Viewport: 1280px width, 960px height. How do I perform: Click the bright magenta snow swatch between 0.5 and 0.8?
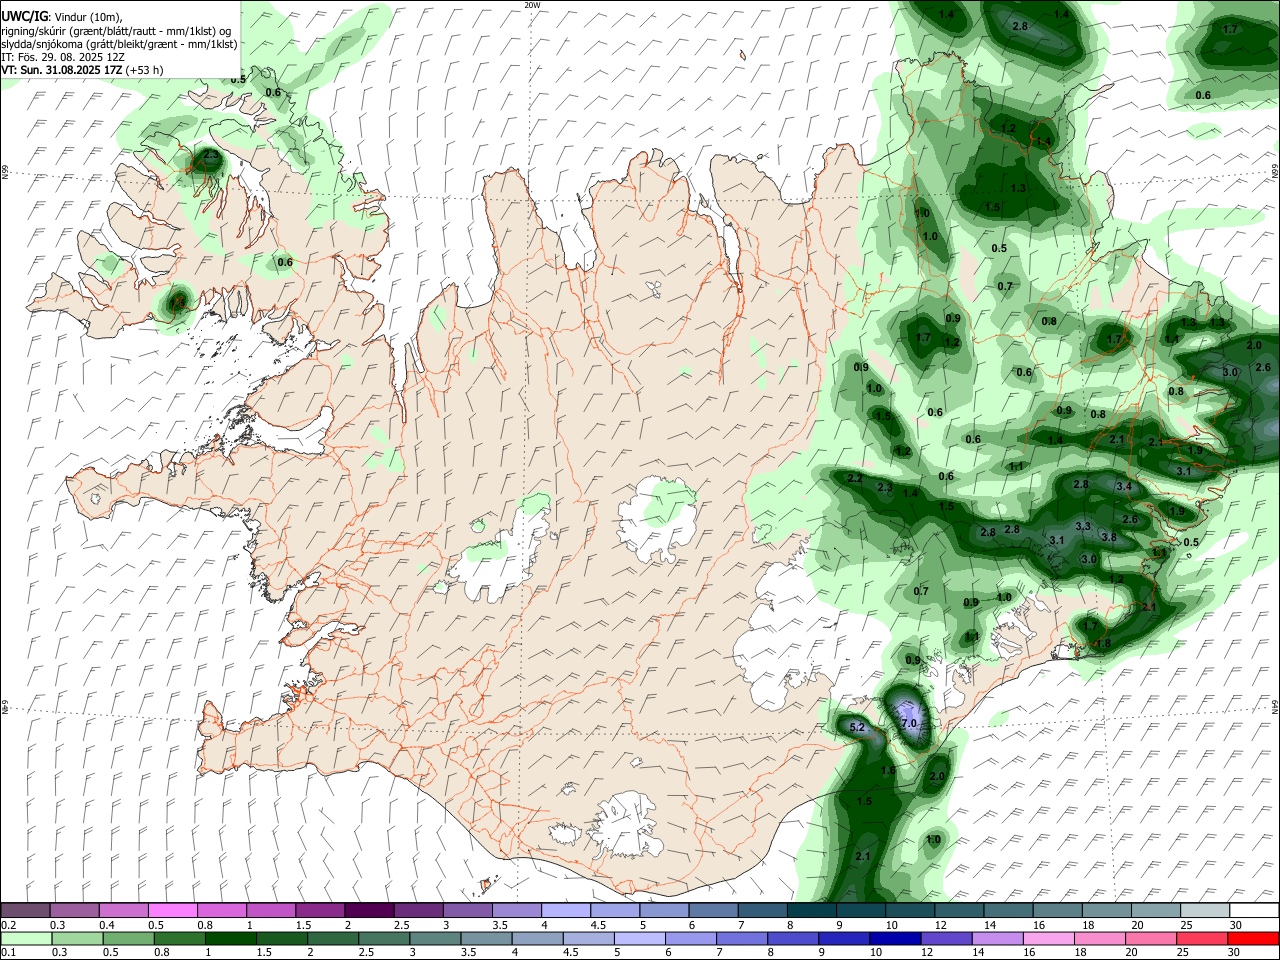[x=173, y=911]
